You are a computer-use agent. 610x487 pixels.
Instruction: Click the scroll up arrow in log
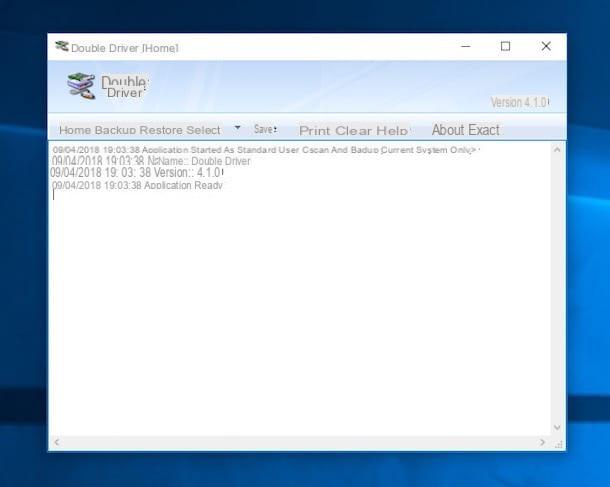pyautogui.click(x=557, y=150)
